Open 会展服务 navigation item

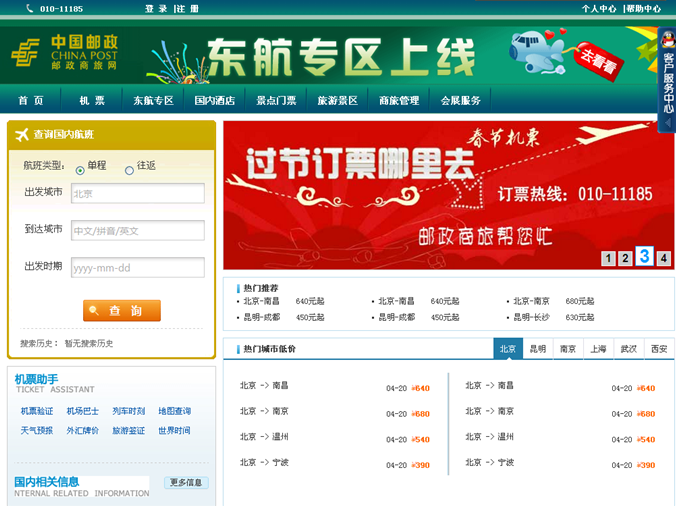point(460,100)
